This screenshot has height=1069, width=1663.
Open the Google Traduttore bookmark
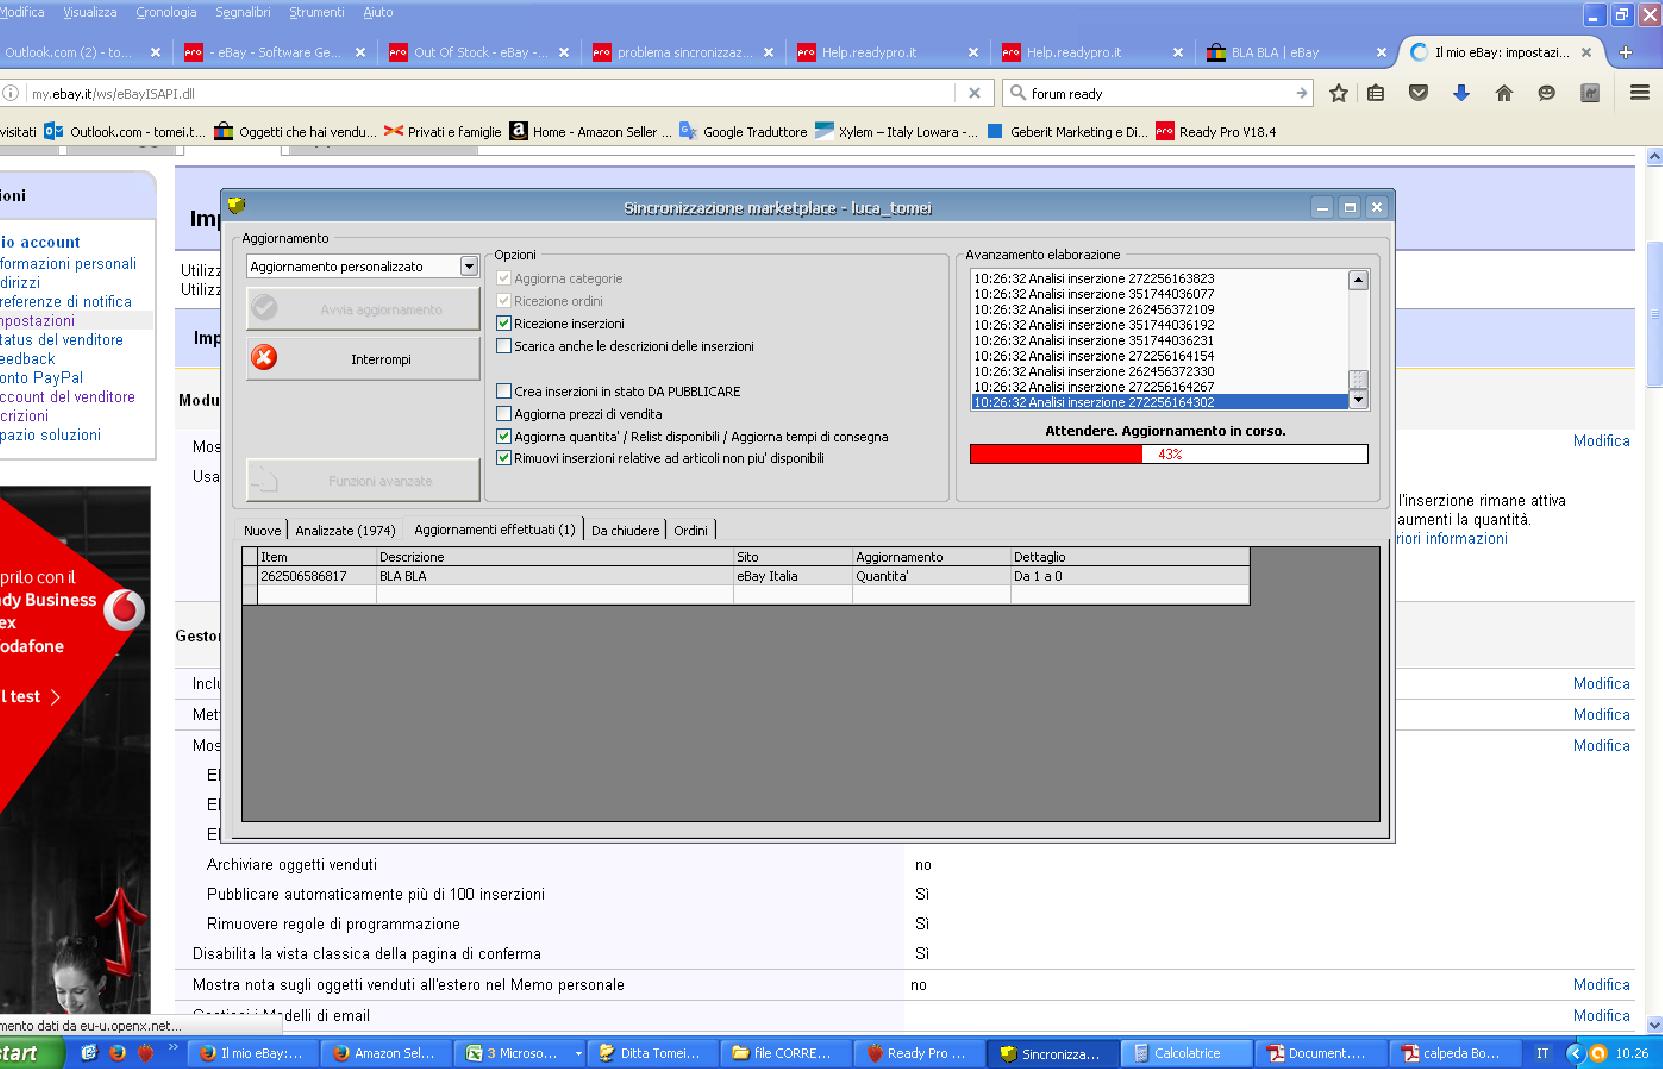tap(743, 132)
